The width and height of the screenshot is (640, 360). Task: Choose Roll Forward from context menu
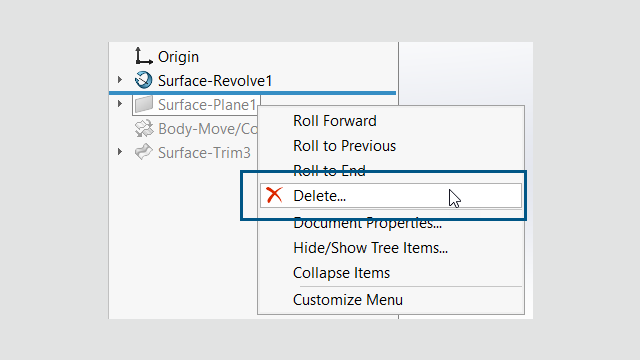pyautogui.click(x=335, y=121)
